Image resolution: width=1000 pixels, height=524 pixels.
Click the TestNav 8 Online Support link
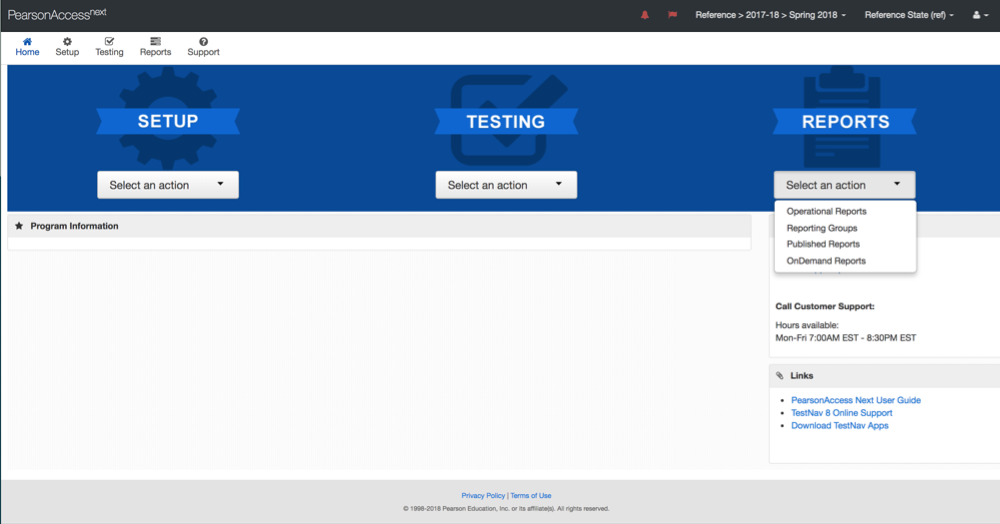pyautogui.click(x=841, y=413)
